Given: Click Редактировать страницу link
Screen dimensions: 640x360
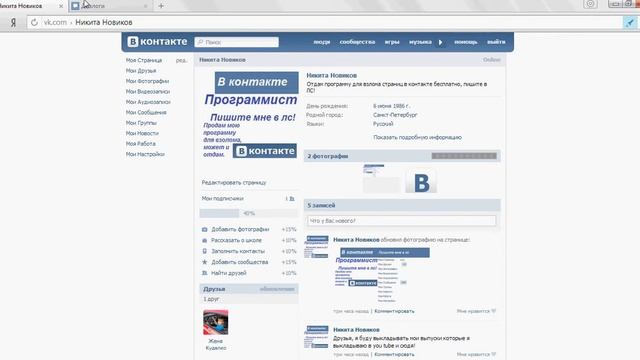Looking at the screenshot, I should [234, 182].
